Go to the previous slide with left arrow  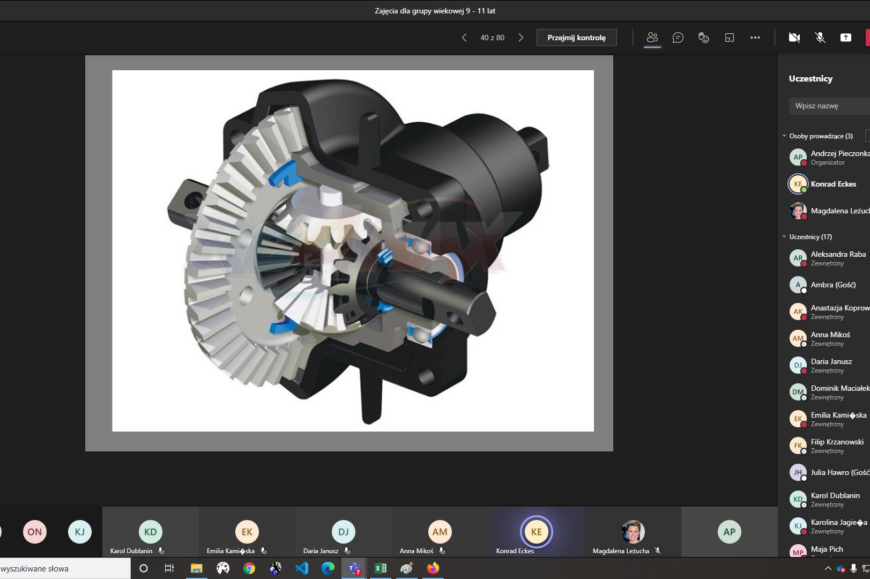tap(464, 38)
